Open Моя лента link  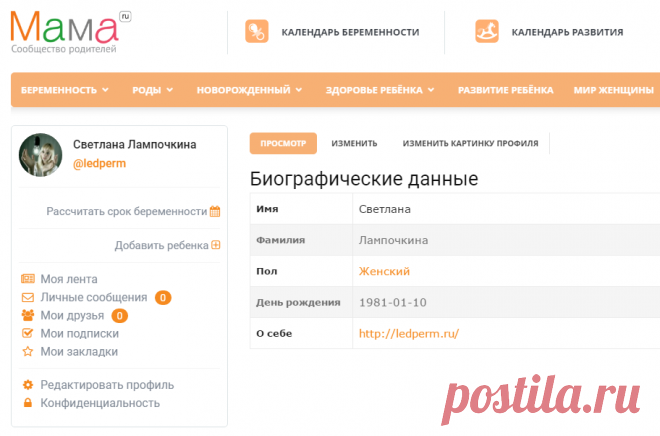click(69, 279)
